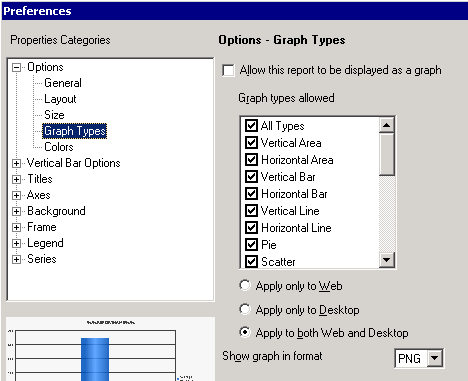Click the graph types list scroll-down arrow

[387, 260]
